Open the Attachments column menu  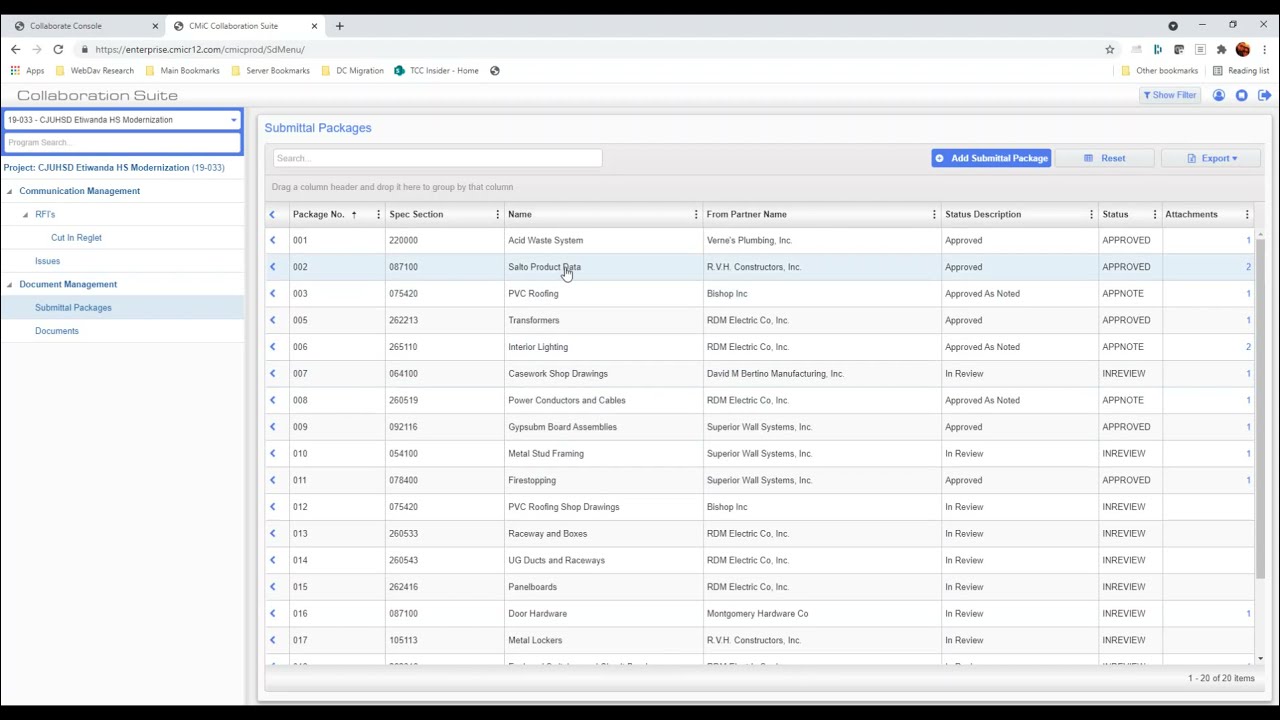(1247, 214)
